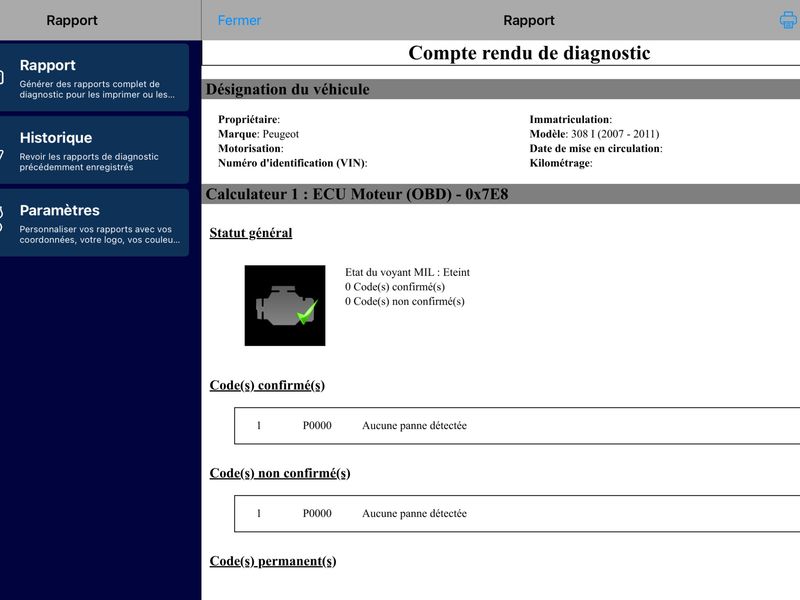Viewport: 800px width, 600px height.
Task: Click the "Propriétaire" field label
Action: coord(249,120)
